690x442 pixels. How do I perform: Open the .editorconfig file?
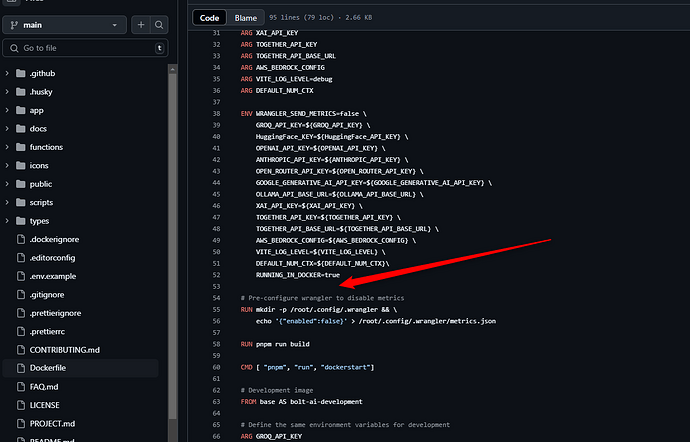click(52, 258)
